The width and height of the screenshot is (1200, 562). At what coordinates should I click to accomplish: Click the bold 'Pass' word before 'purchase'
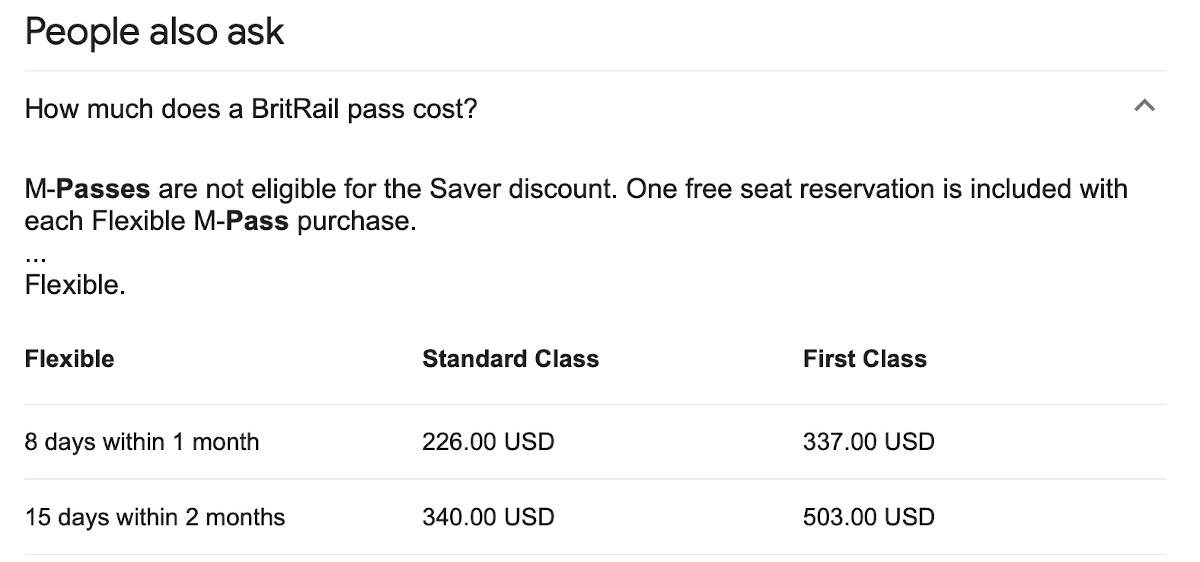click(x=257, y=221)
